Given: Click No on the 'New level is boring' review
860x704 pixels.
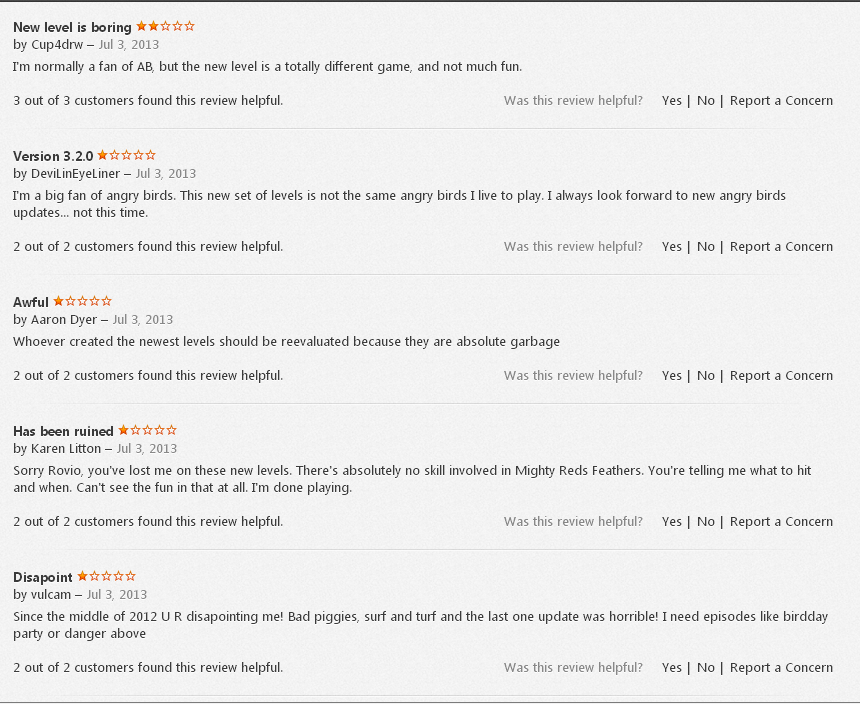Looking at the screenshot, I should 706,101.
